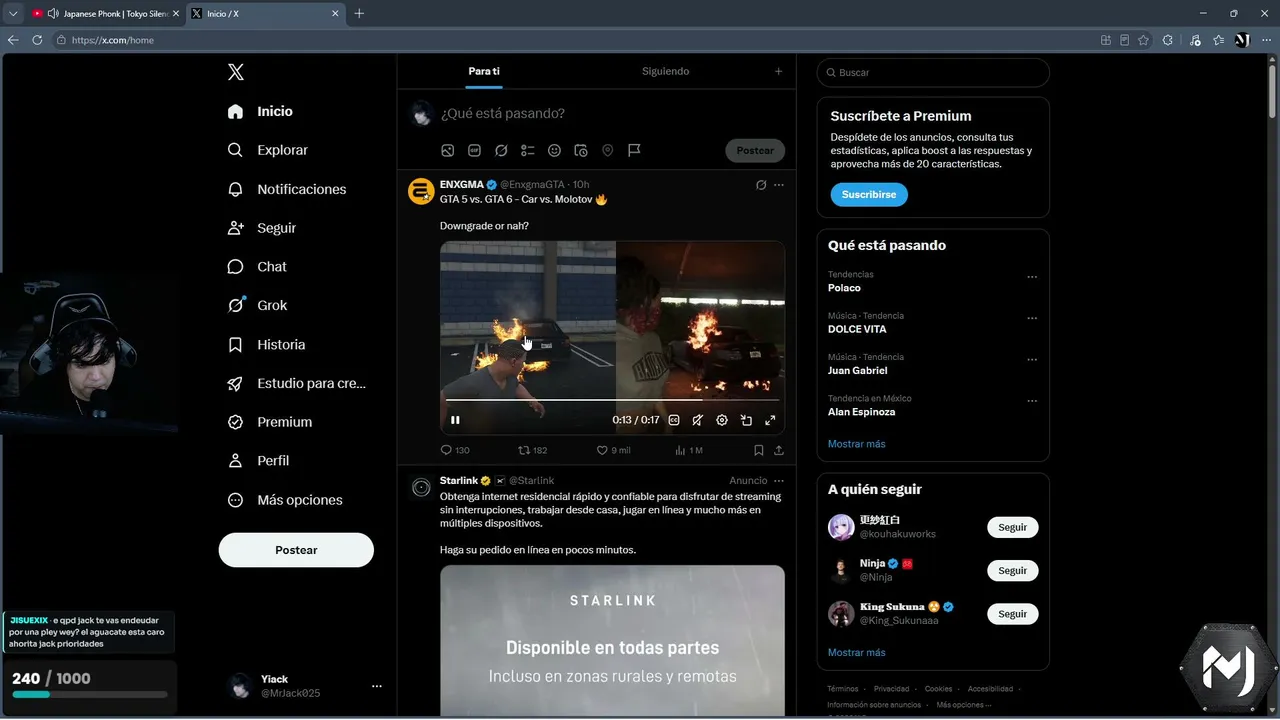
Task: Open ENXGMA's profile avatar
Action: (421, 191)
